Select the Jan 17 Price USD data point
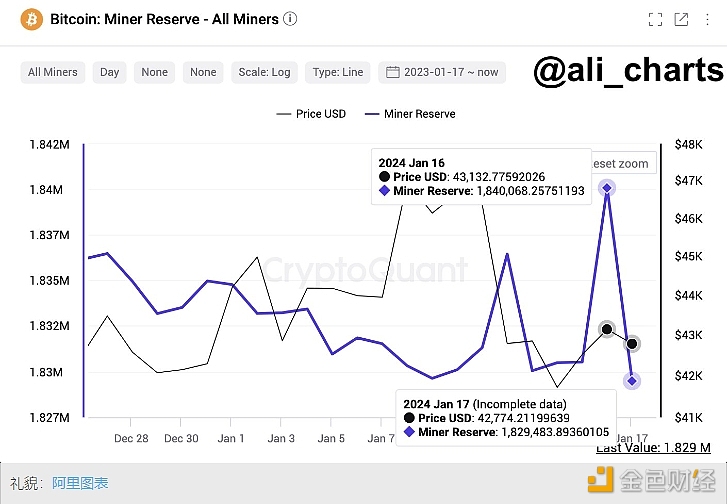This screenshot has width=727, height=504. click(x=632, y=344)
